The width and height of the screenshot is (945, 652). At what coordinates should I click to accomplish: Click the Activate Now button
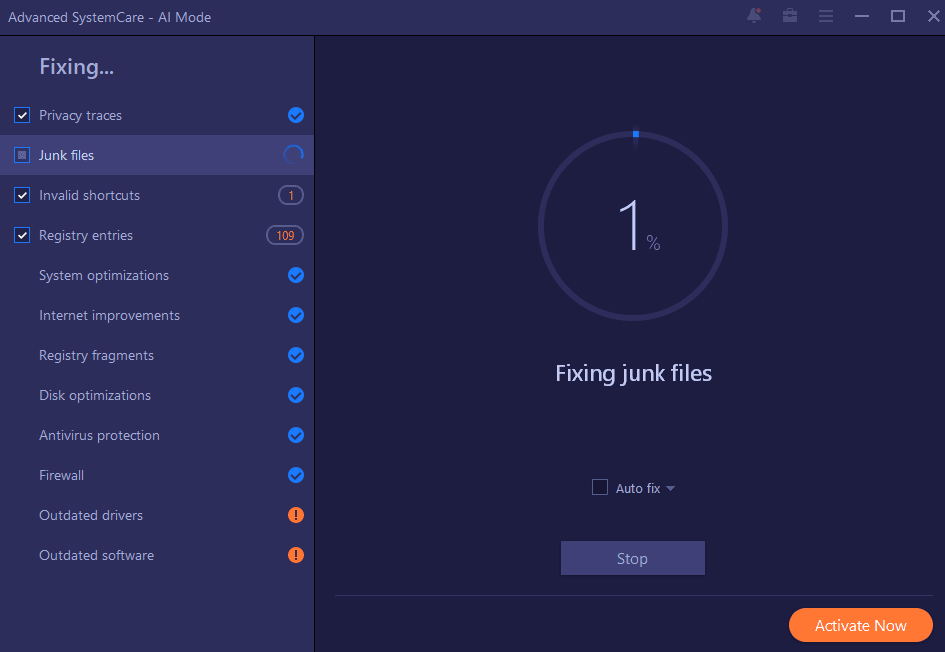[x=860, y=626]
